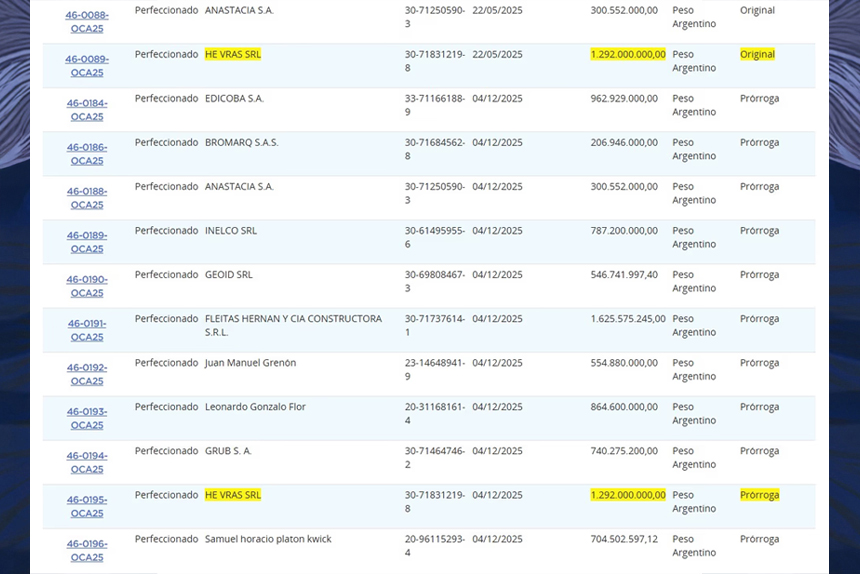Viewport: 860px width, 574px height.
Task: Click supplier name EDICOBA S.A.
Action: point(234,99)
